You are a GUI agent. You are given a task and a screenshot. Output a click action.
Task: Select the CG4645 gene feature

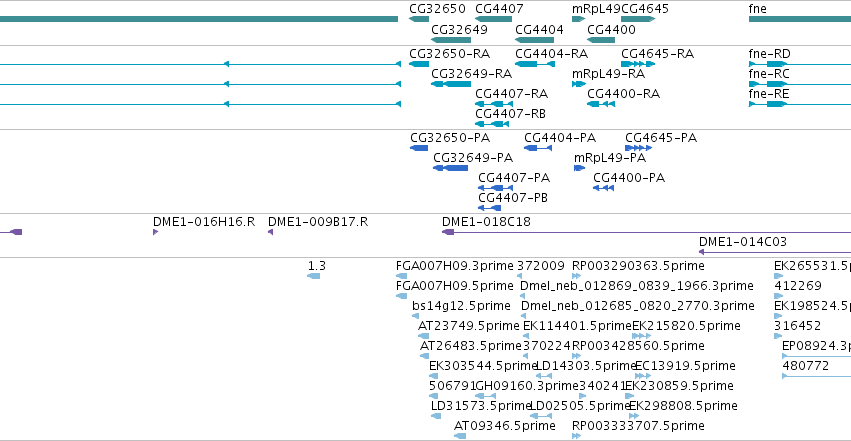[638, 20]
